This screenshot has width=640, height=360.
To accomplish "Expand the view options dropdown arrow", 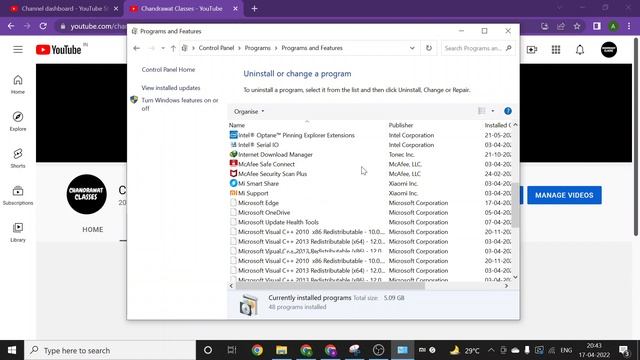I will pos(493,111).
